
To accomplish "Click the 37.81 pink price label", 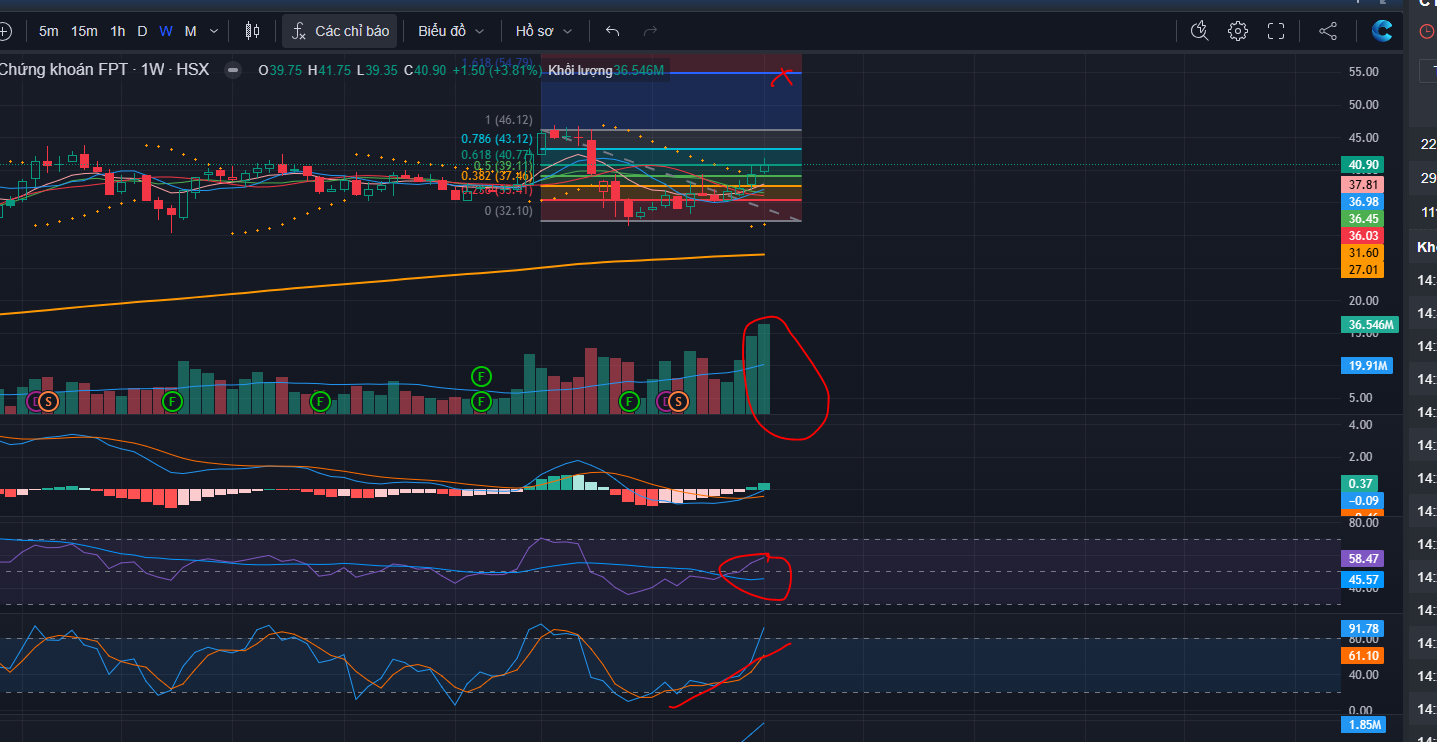I will click(x=1361, y=185).
